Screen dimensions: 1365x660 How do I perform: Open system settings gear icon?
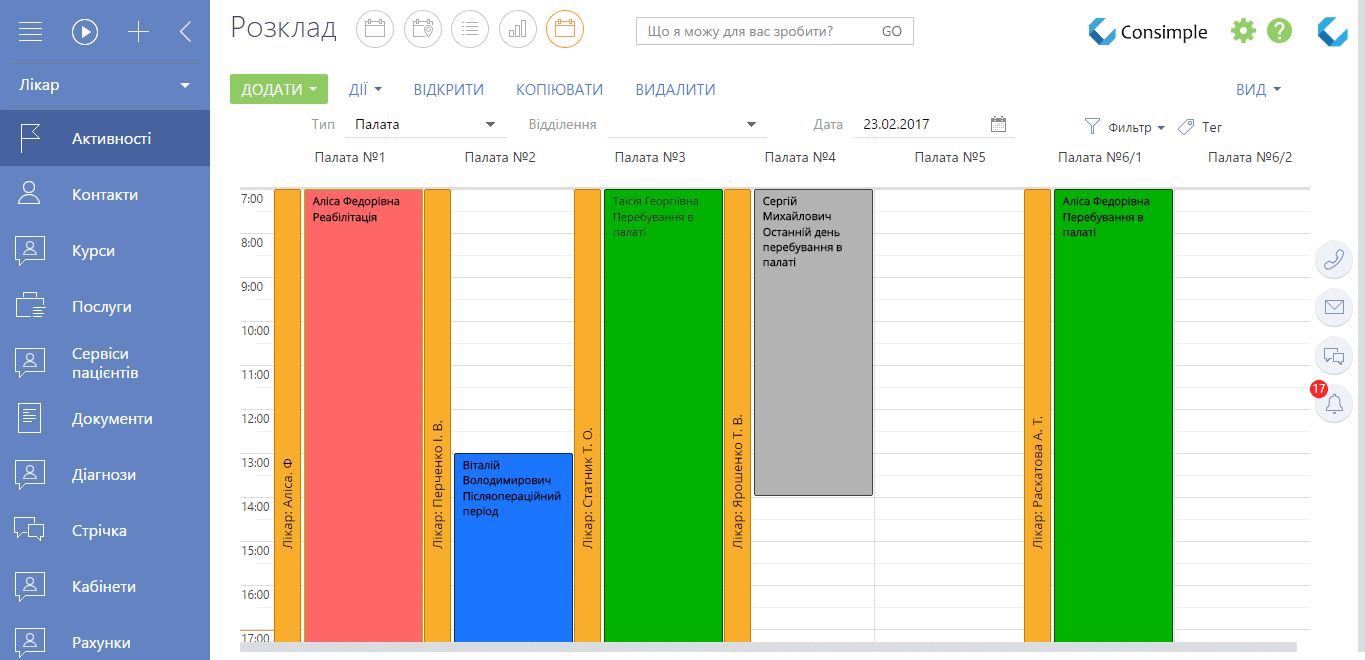click(1243, 30)
